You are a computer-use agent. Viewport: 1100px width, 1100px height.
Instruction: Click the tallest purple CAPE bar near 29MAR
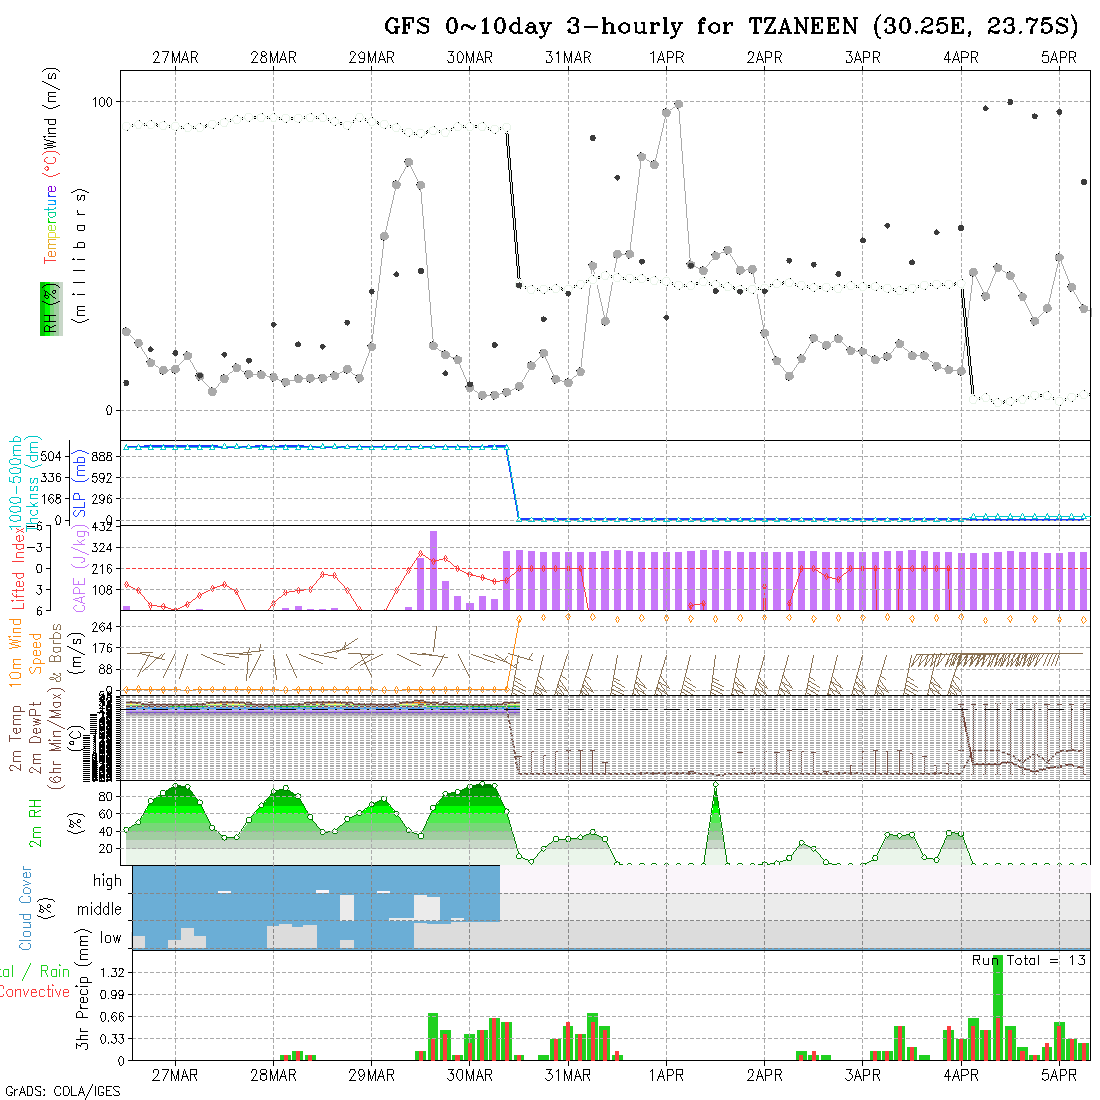click(x=433, y=570)
